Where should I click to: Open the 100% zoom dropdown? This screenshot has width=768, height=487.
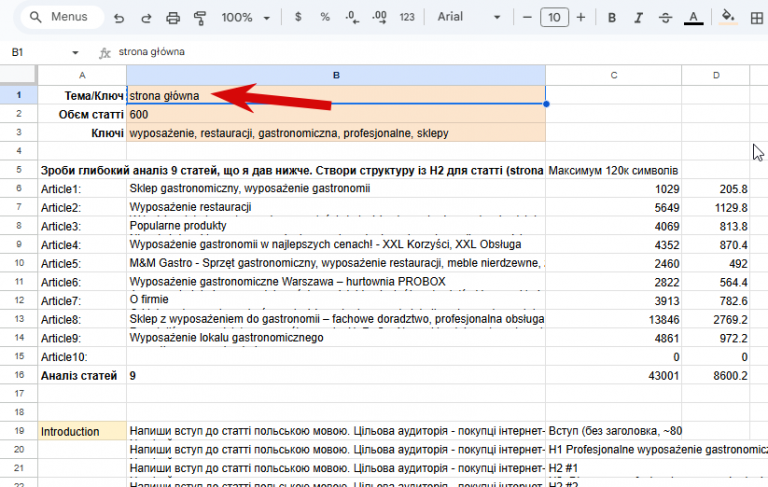point(245,18)
